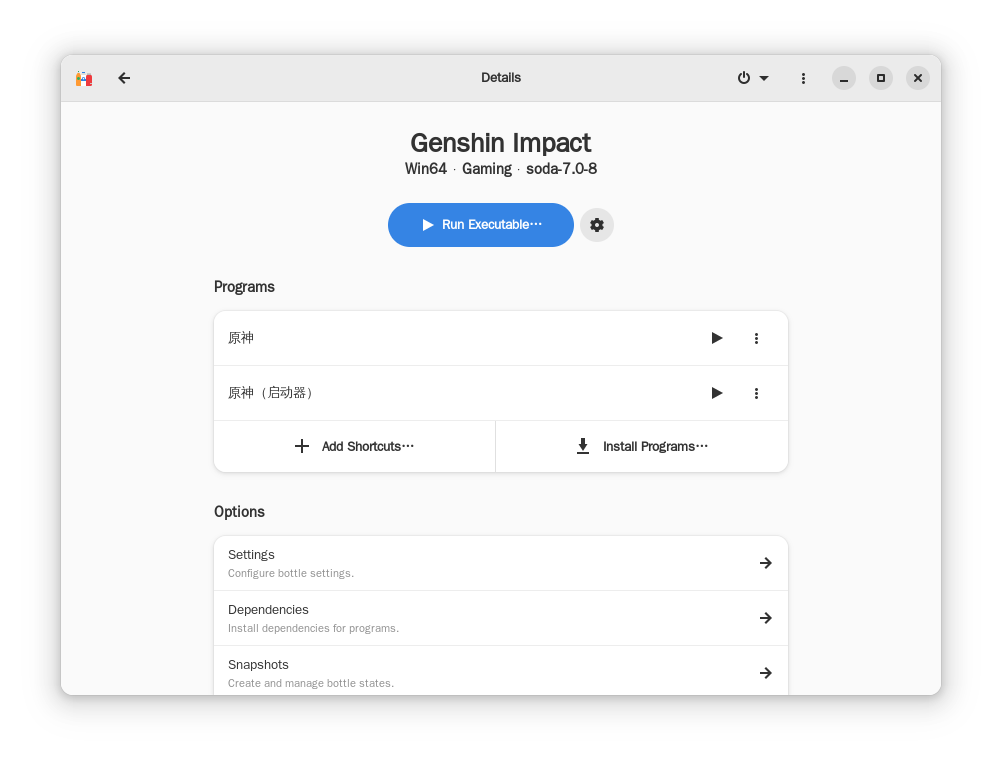Click the Gaming environment label
Viewport: 1002px width, 762px height.
point(487,169)
